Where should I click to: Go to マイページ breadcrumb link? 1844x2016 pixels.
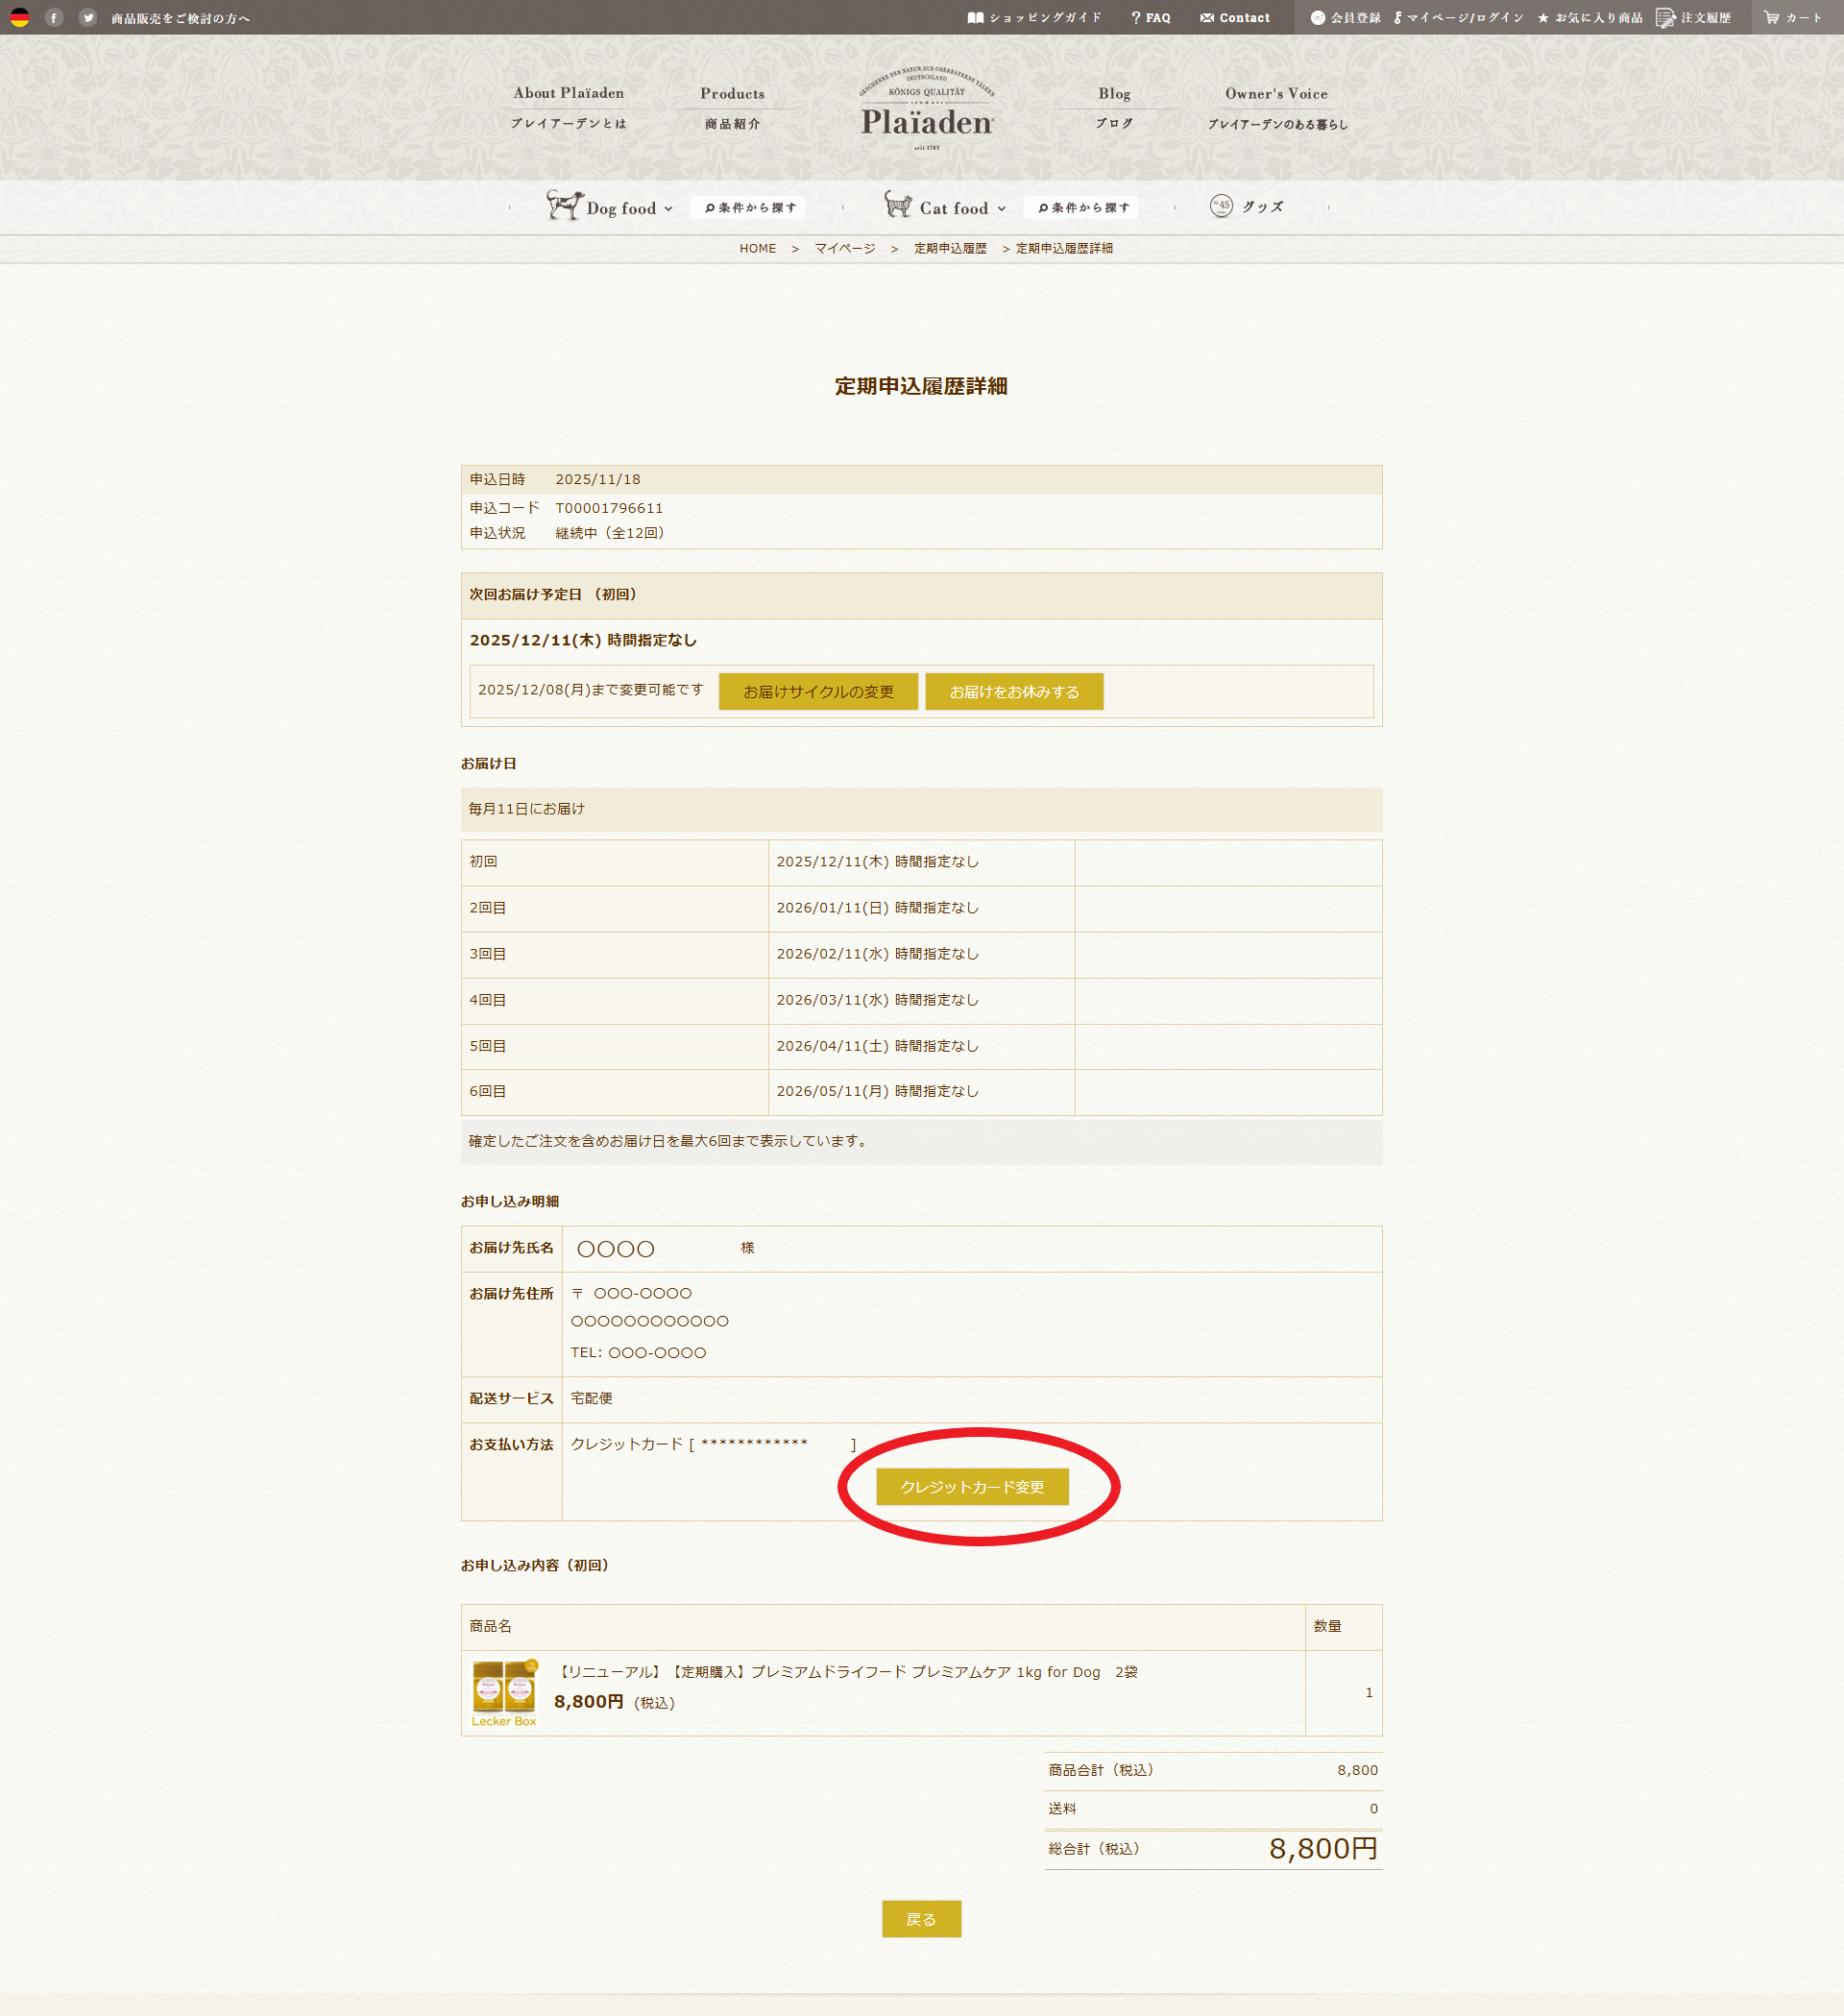[844, 248]
